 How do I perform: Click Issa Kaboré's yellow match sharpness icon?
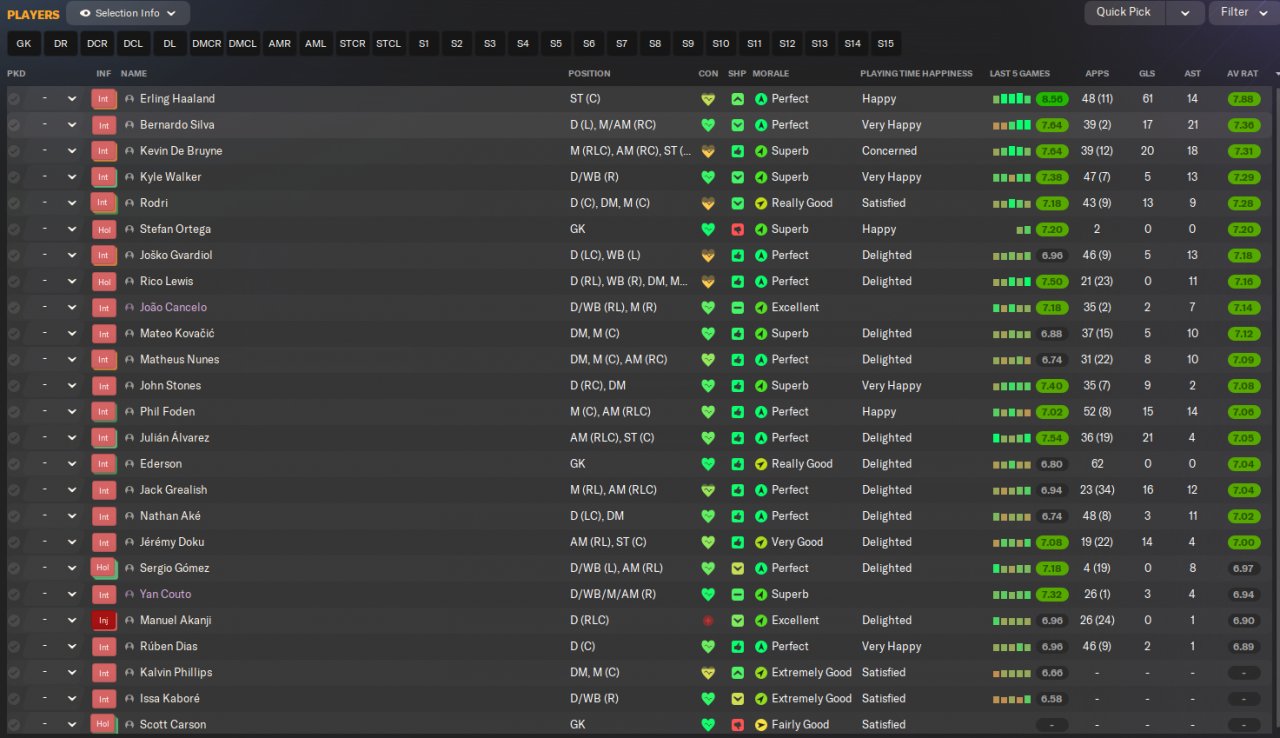pyautogui.click(x=738, y=699)
